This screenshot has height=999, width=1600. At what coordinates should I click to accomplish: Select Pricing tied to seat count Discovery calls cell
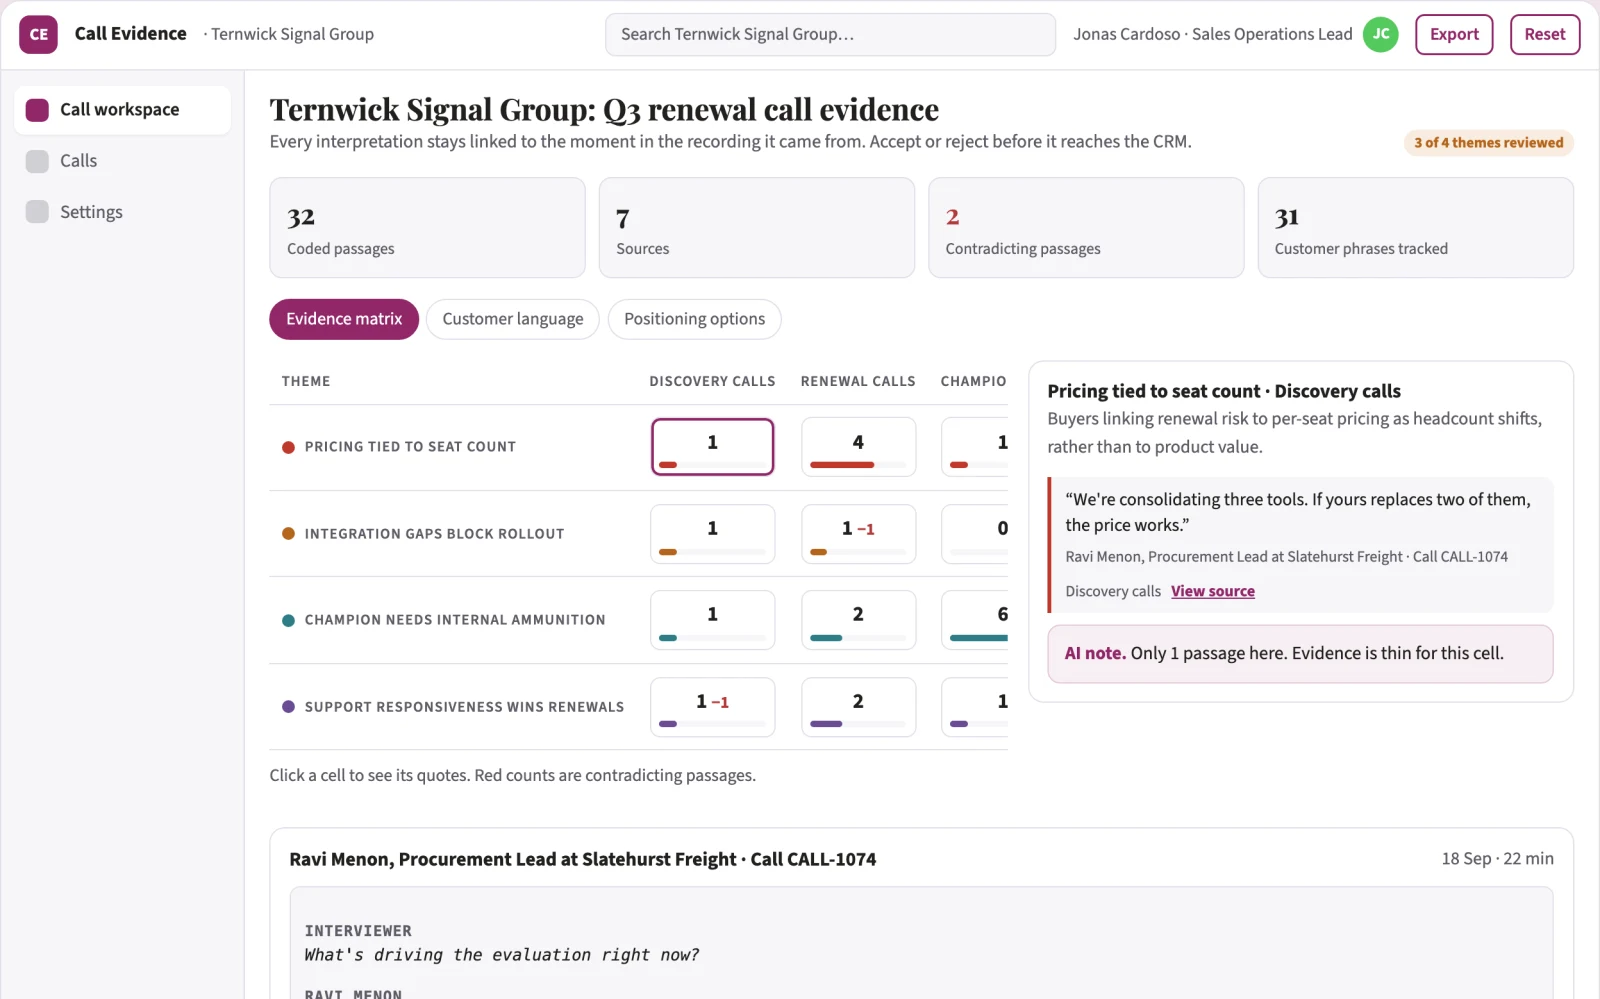click(713, 447)
